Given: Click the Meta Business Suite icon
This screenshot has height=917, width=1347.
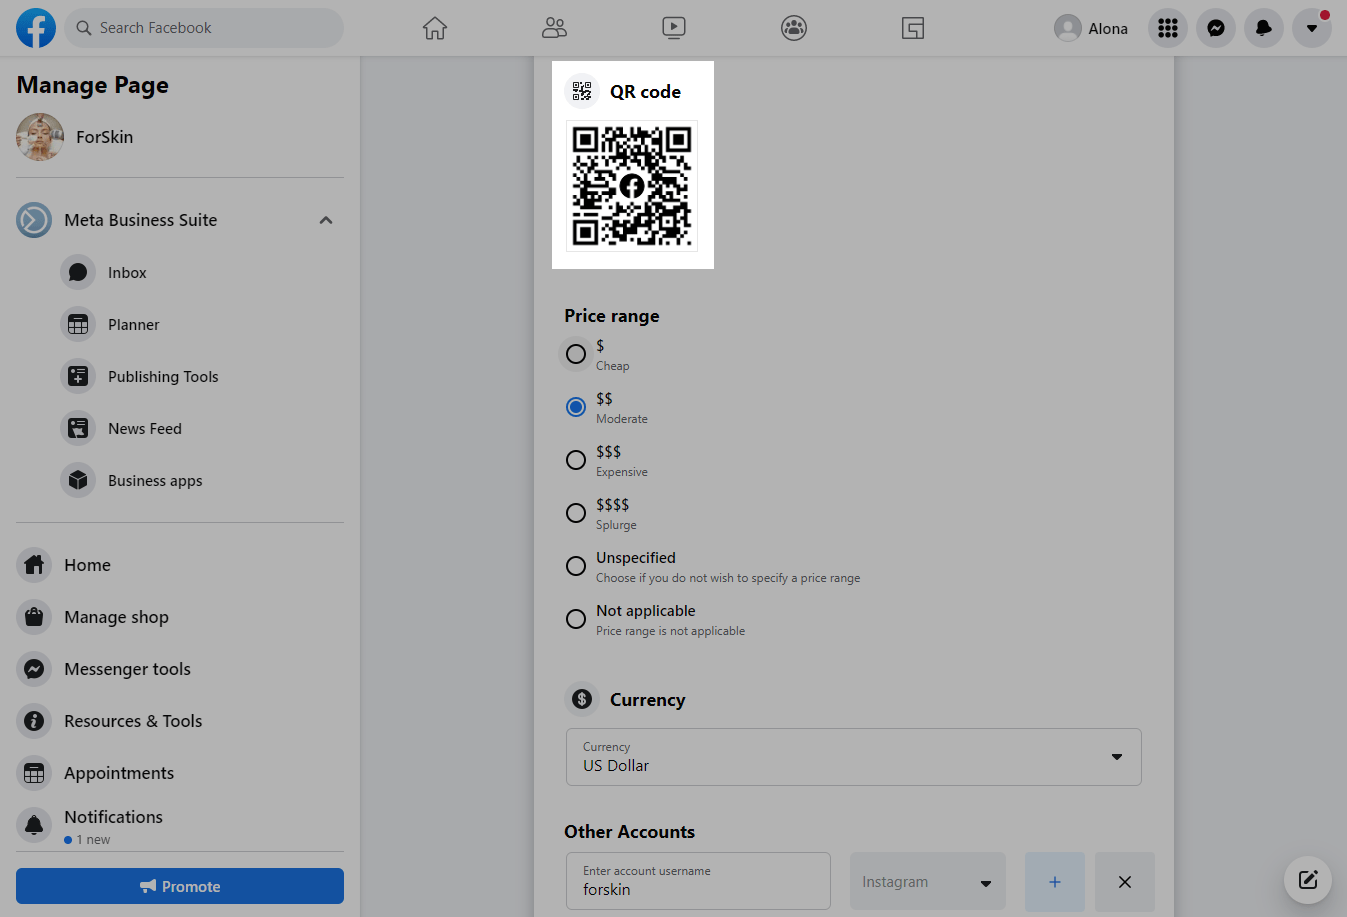Looking at the screenshot, I should click(x=34, y=220).
